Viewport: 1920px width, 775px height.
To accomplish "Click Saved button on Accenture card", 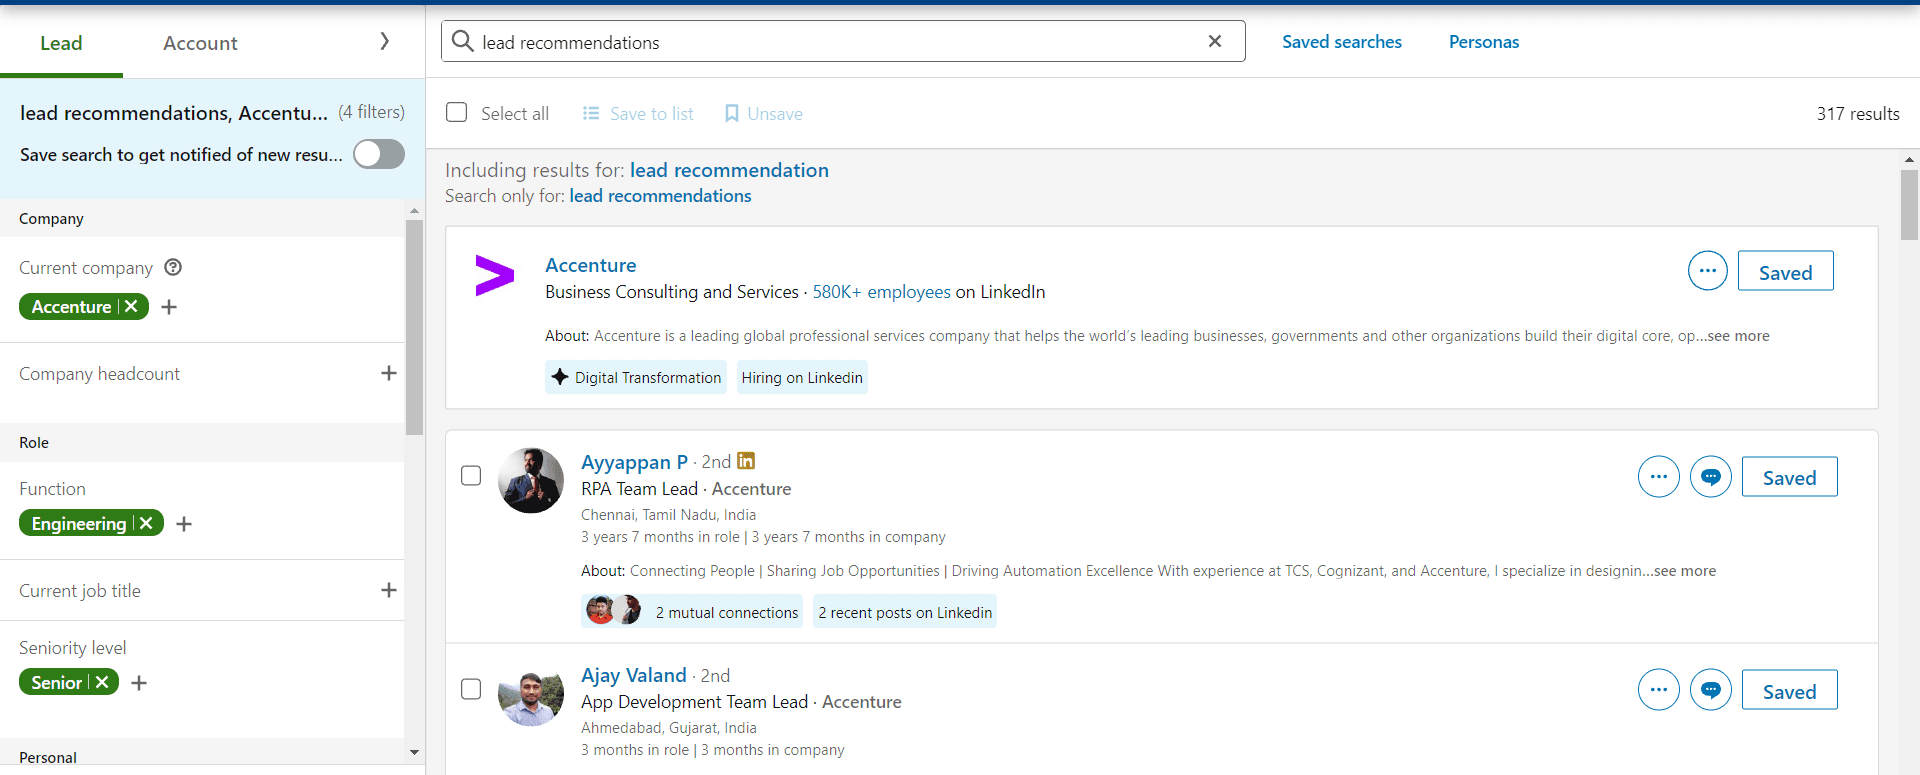I will pyautogui.click(x=1786, y=272).
